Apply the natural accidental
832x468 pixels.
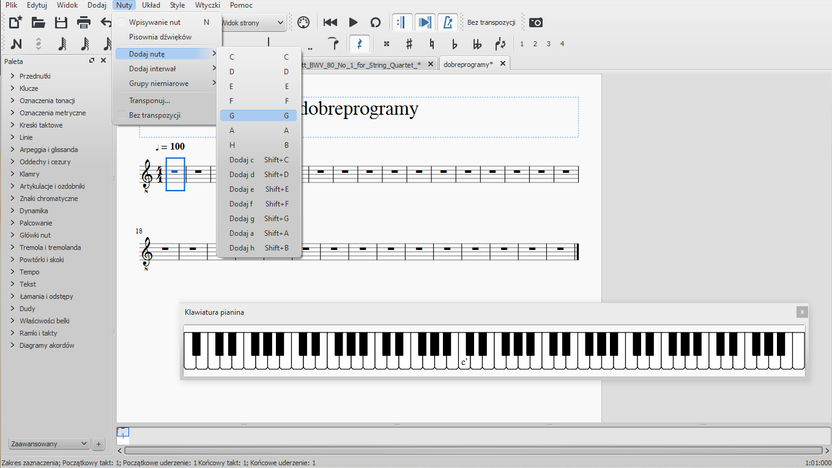click(431, 44)
